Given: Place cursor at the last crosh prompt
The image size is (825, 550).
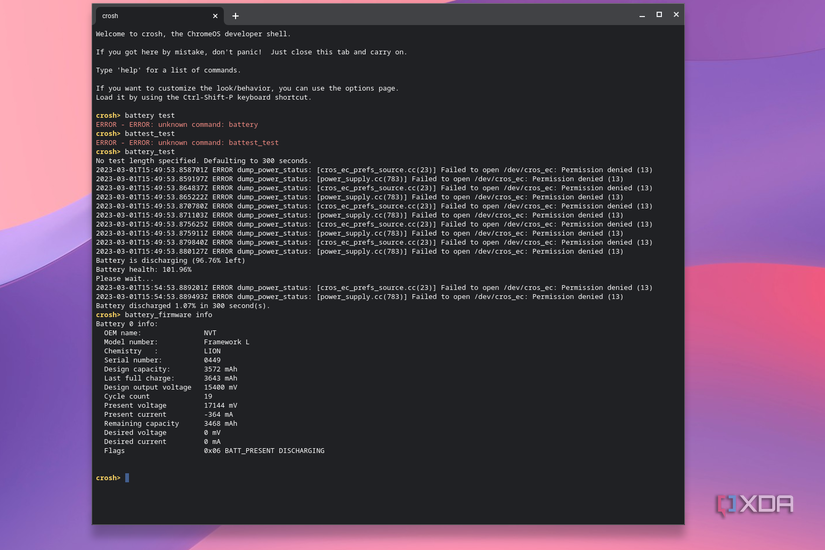Looking at the screenshot, I should [127, 478].
